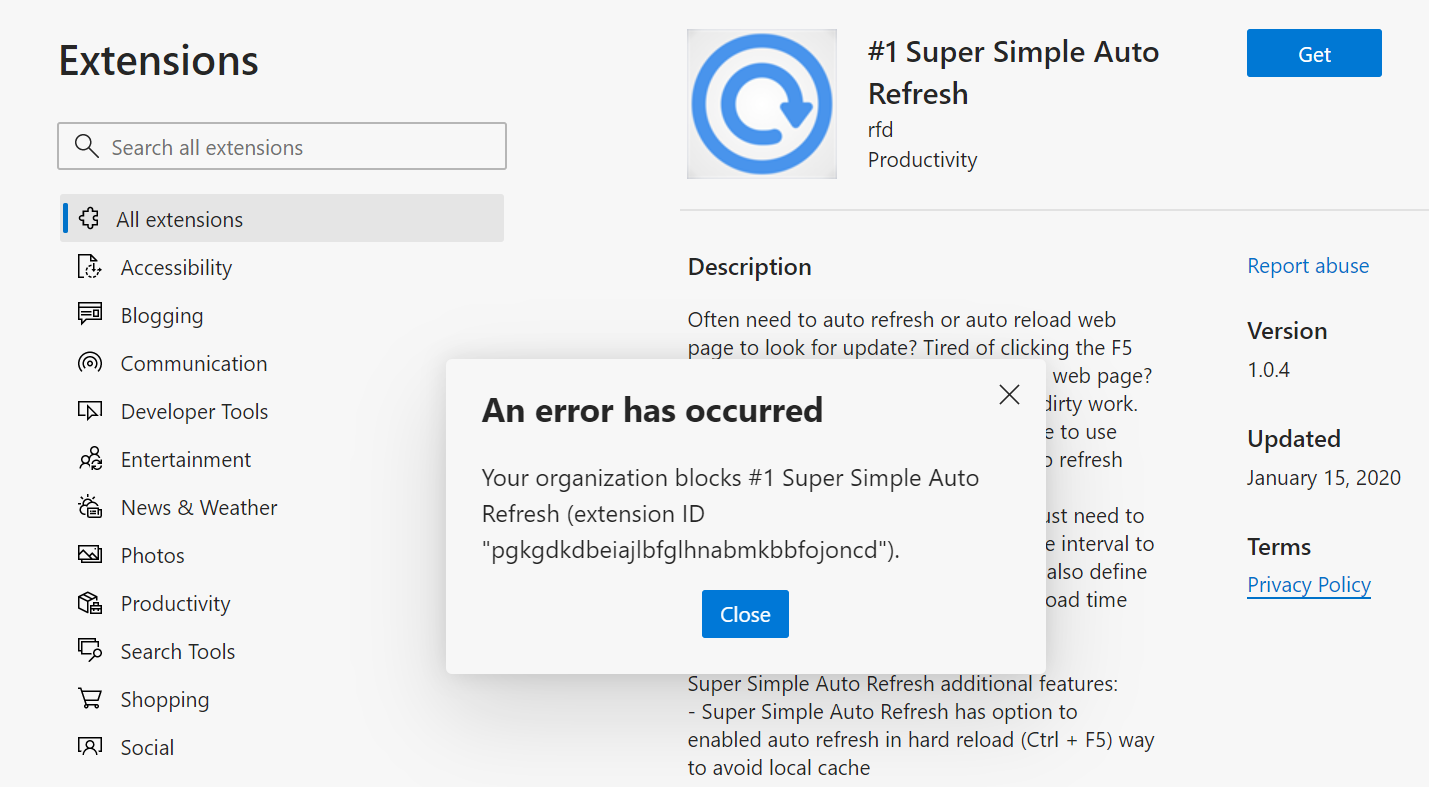Select All extensions in the sidebar
This screenshot has height=787, width=1429.
tap(282, 218)
